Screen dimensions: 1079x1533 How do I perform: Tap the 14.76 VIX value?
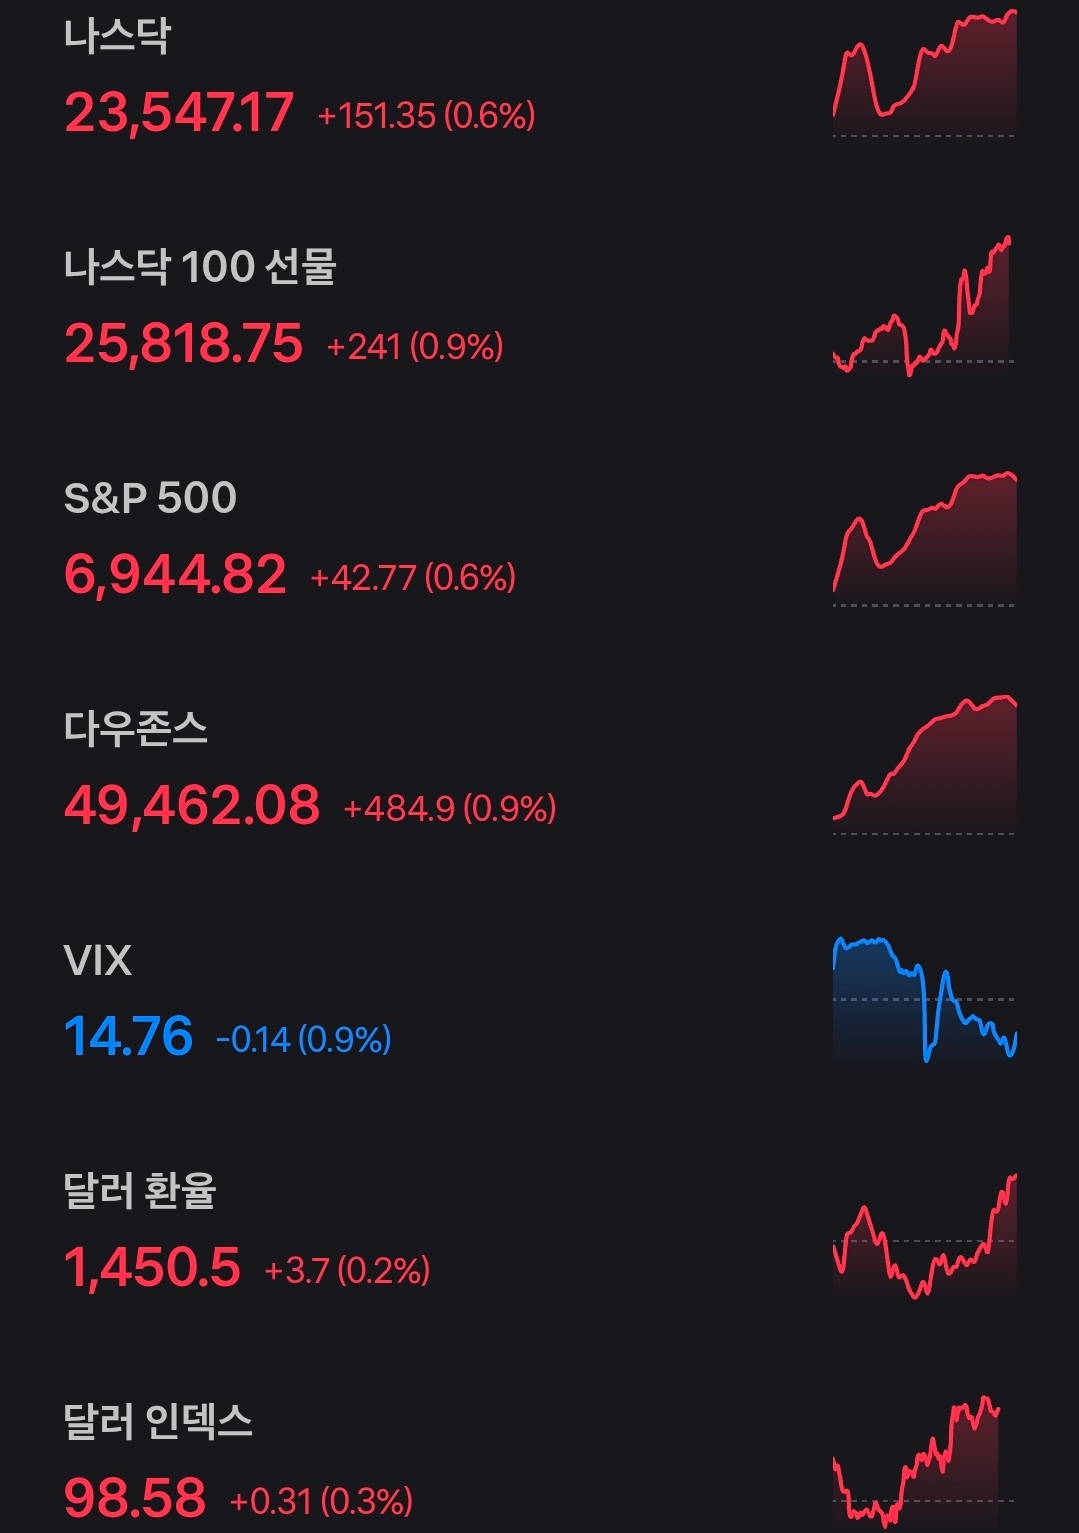(128, 1036)
